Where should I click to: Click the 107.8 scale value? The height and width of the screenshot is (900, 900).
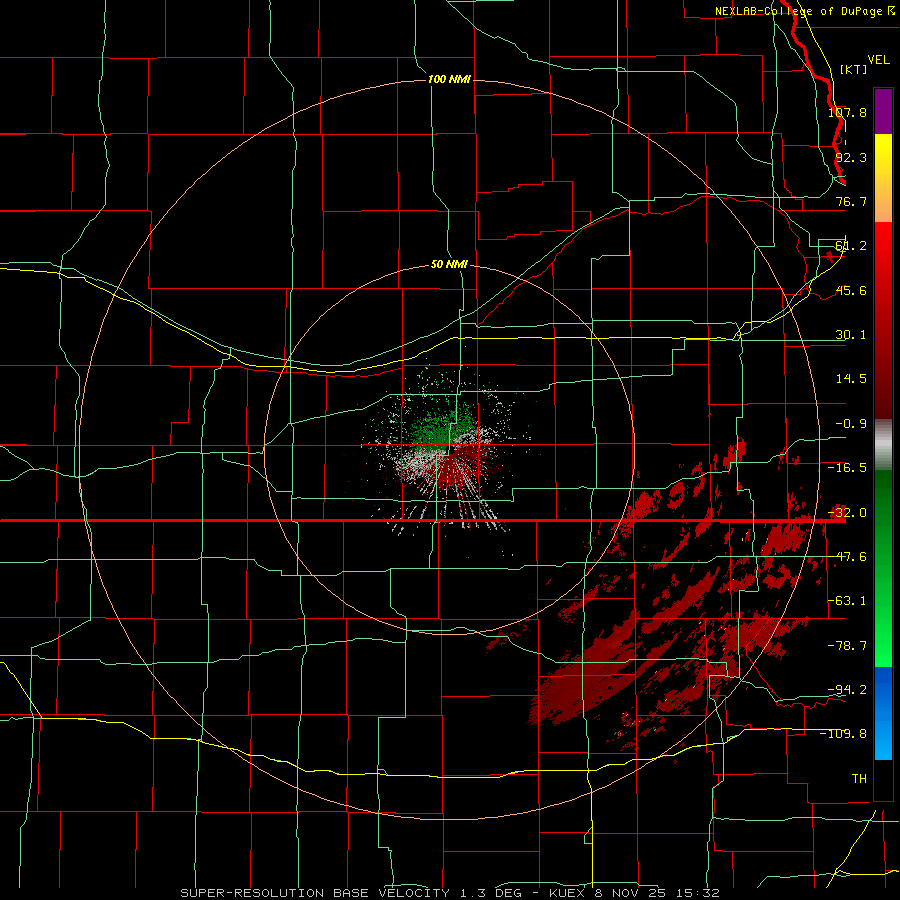tap(847, 112)
